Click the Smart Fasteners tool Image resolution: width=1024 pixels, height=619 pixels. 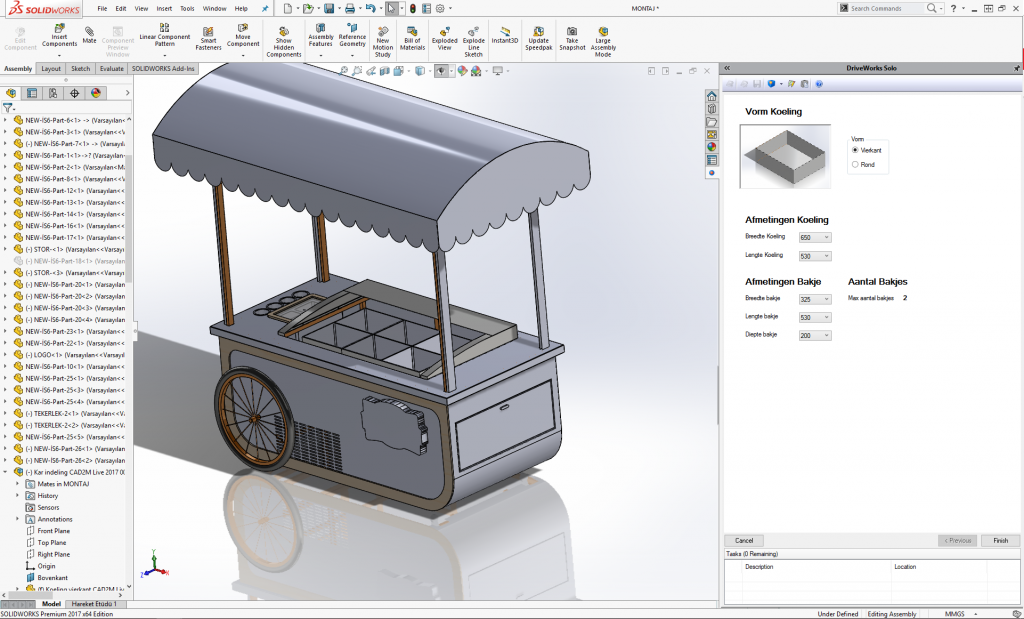click(x=208, y=39)
